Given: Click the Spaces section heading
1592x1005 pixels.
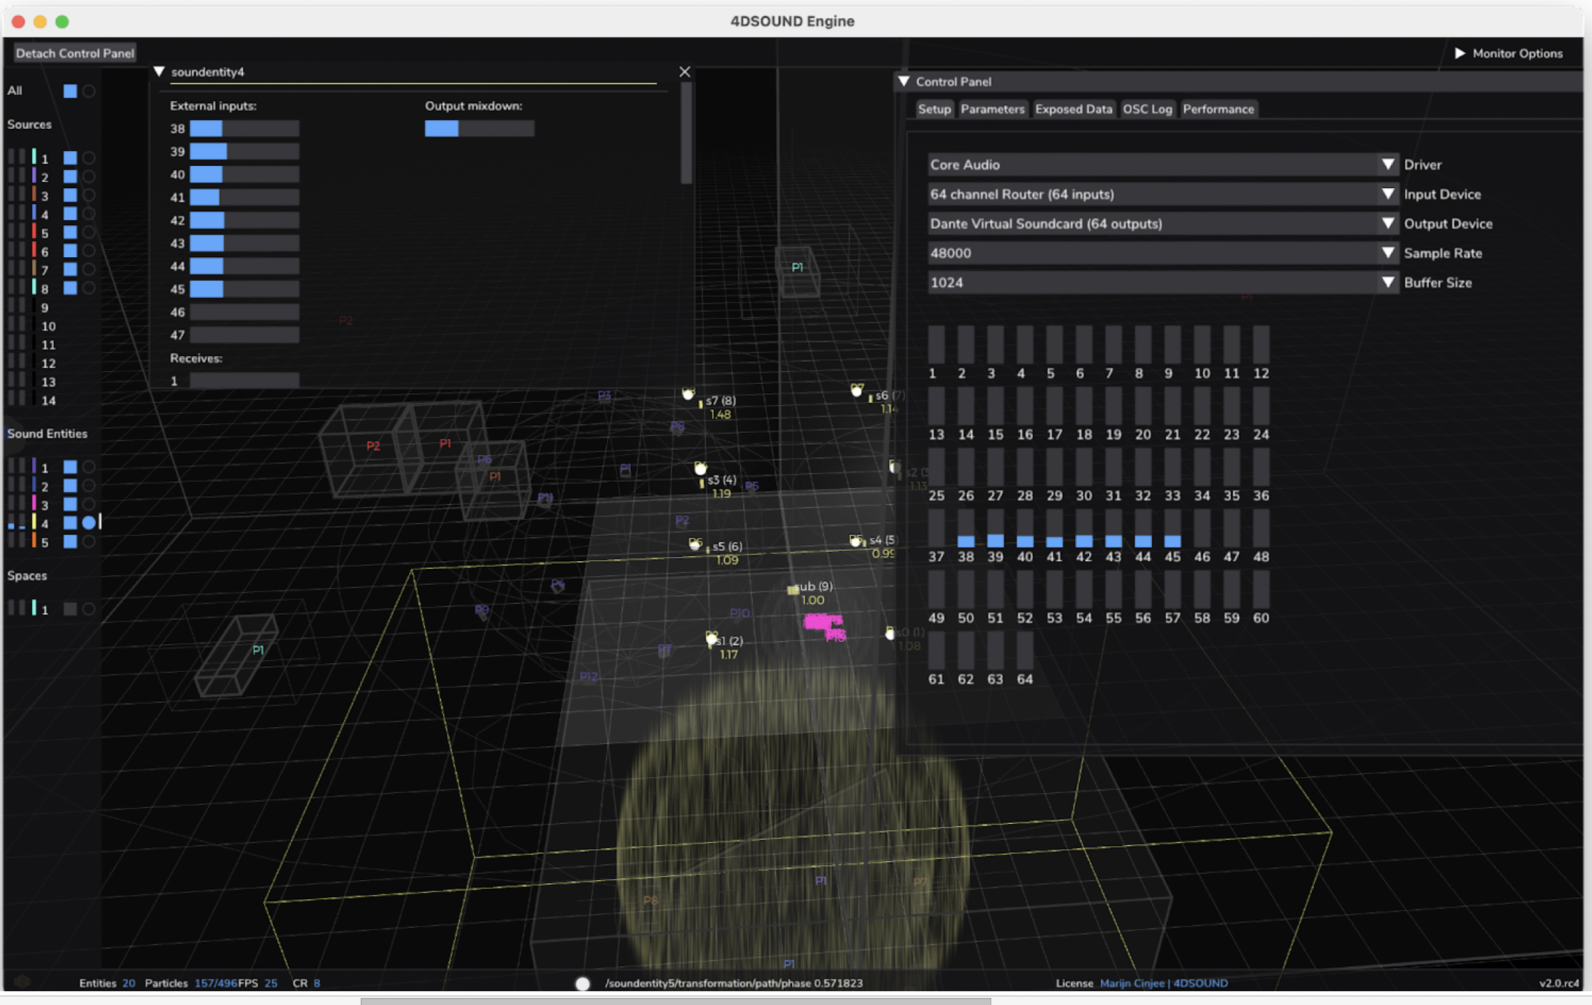Looking at the screenshot, I should [27, 576].
